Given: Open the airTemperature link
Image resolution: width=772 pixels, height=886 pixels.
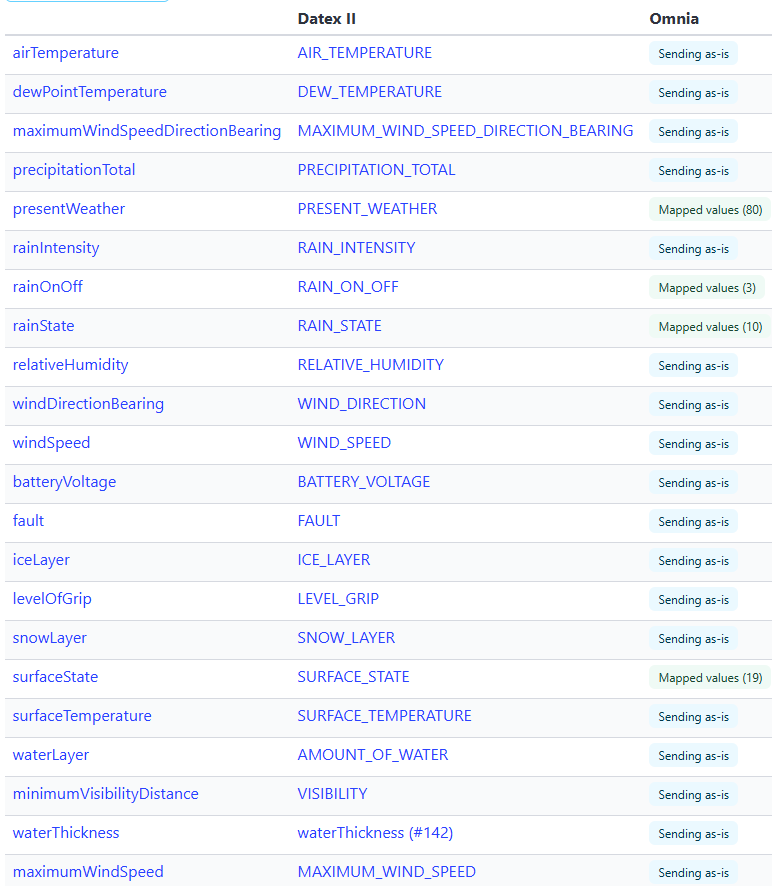Looking at the screenshot, I should coord(66,53).
